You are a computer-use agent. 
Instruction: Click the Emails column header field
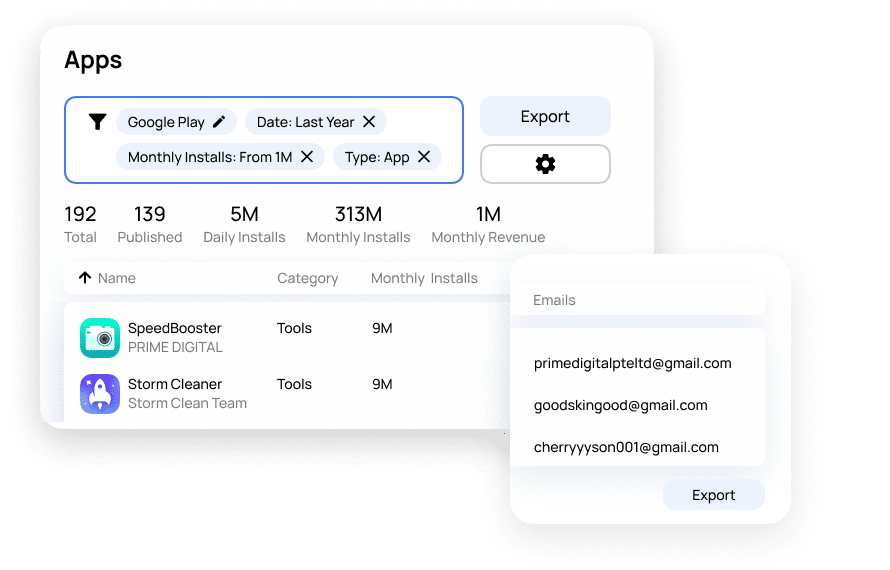click(637, 300)
